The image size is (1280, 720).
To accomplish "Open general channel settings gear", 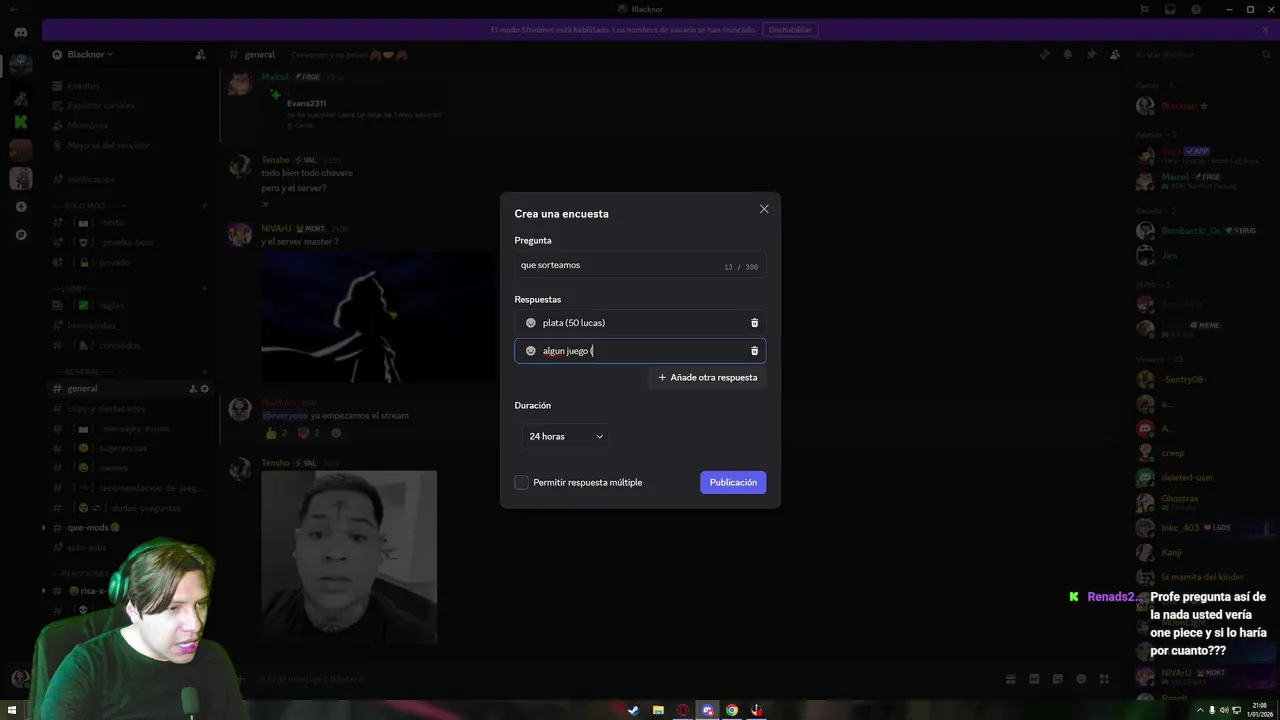I will point(205,389).
